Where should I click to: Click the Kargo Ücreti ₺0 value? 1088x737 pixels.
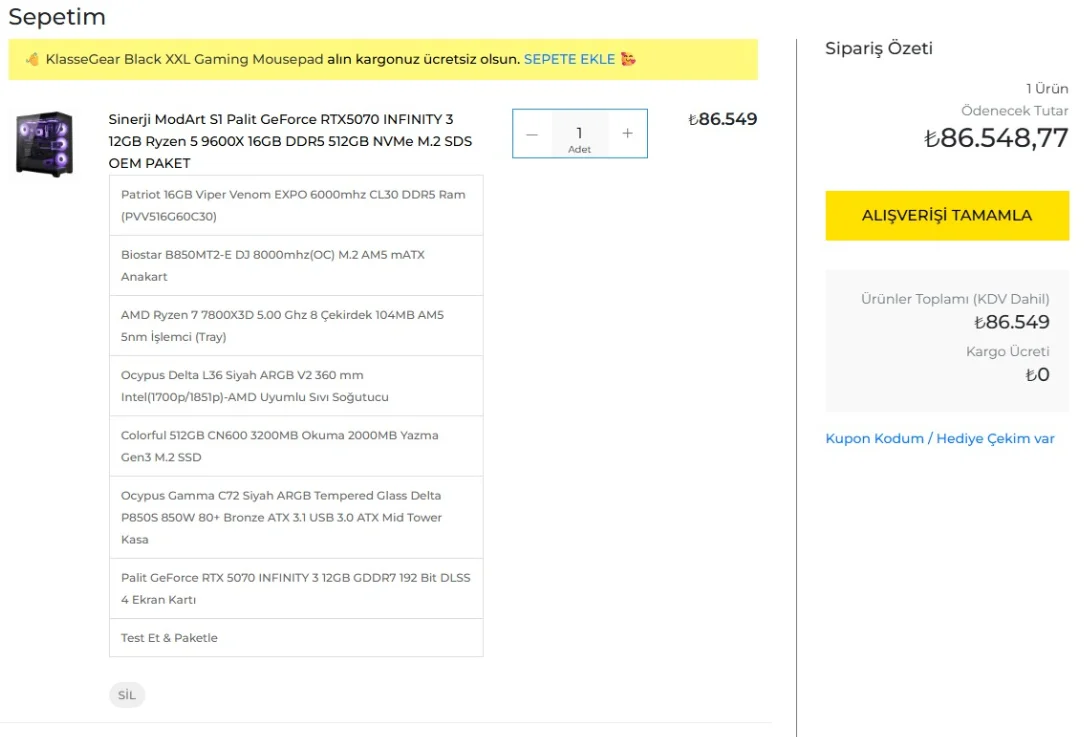click(x=1037, y=375)
